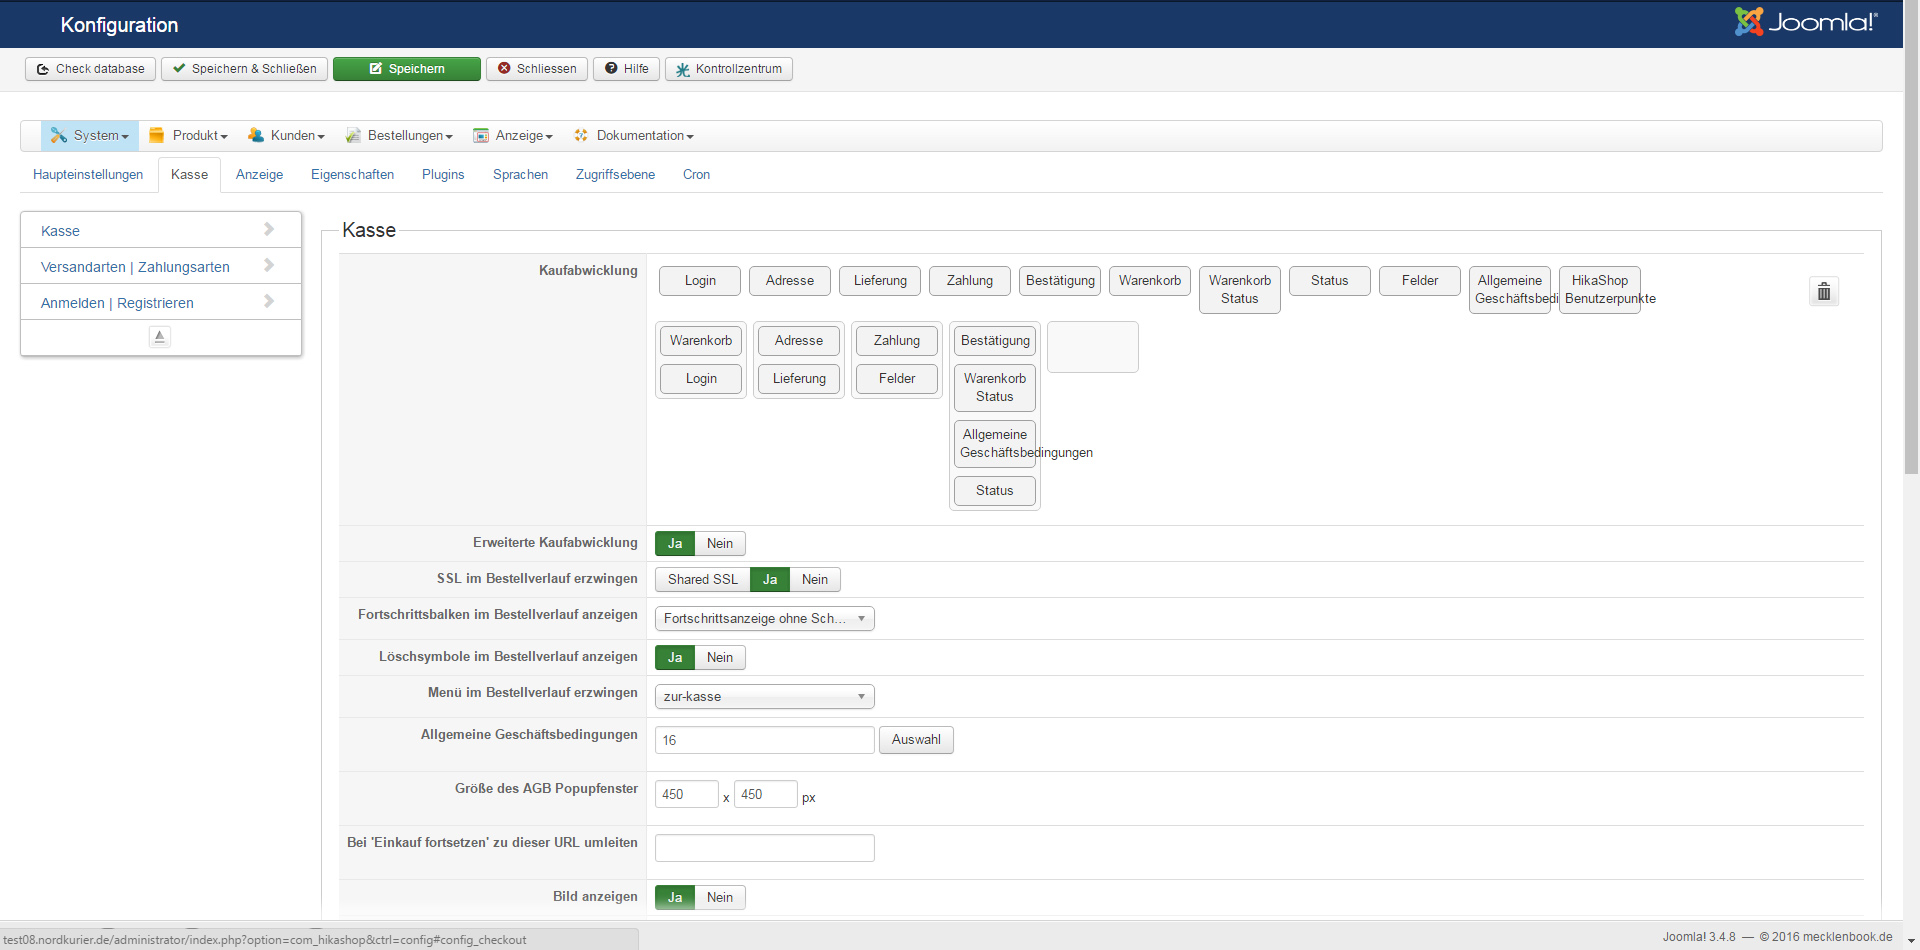This screenshot has width=1920, height=950.
Task: Open the Fortschrittsanzeige dropdown
Action: (764, 619)
